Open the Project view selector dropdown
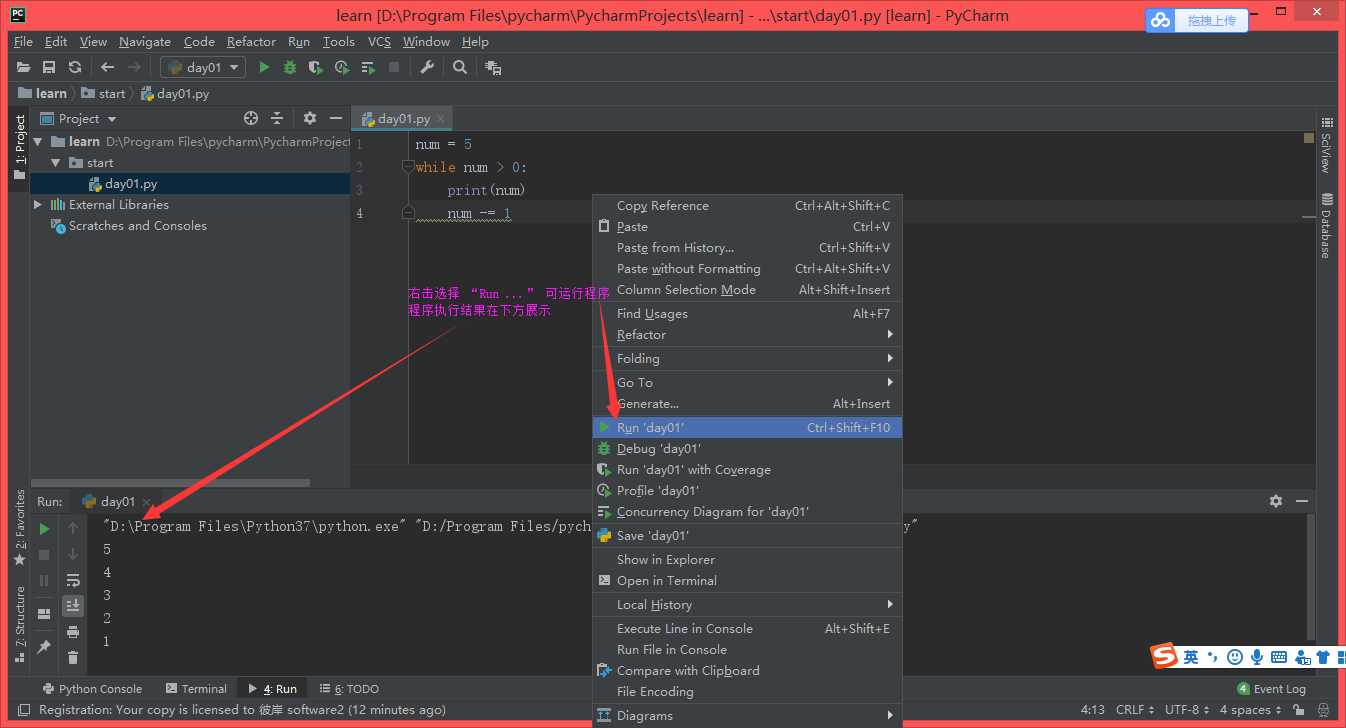Image resolution: width=1346 pixels, height=728 pixels. tap(78, 118)
